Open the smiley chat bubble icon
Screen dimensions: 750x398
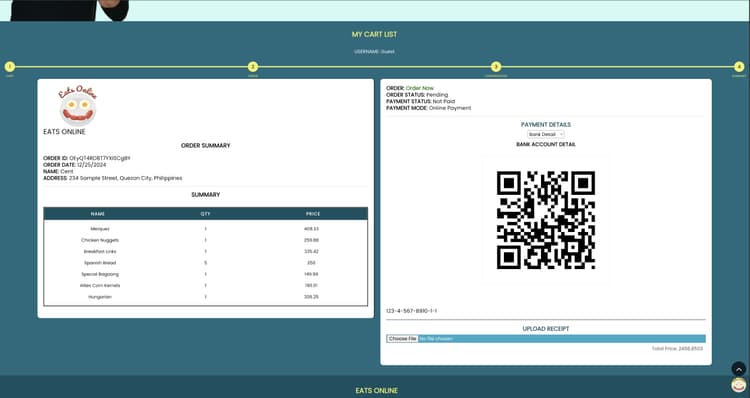[x=739, y=385]
